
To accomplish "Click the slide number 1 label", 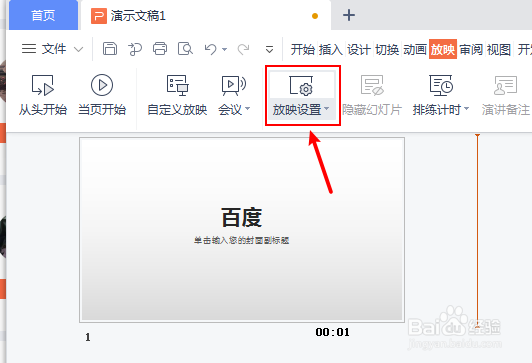I will [x=88, y=337].
